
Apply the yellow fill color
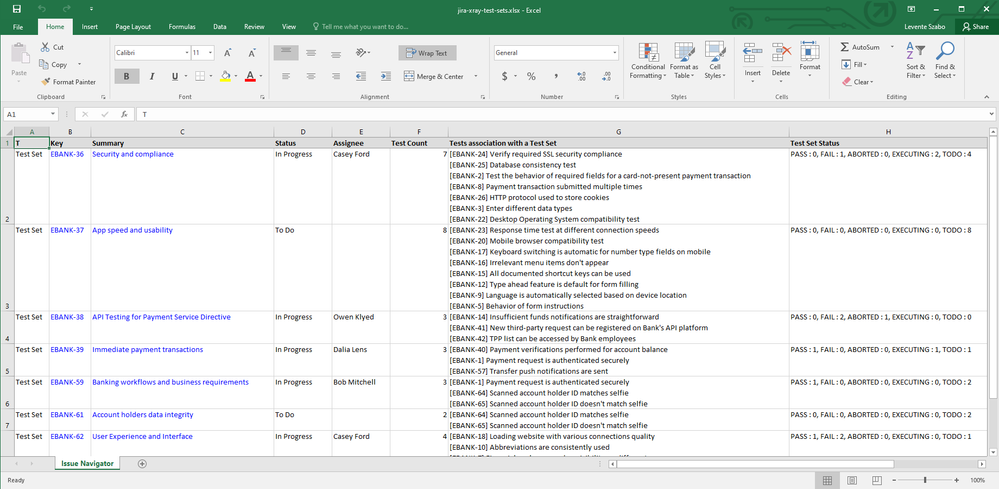(225, 76)
